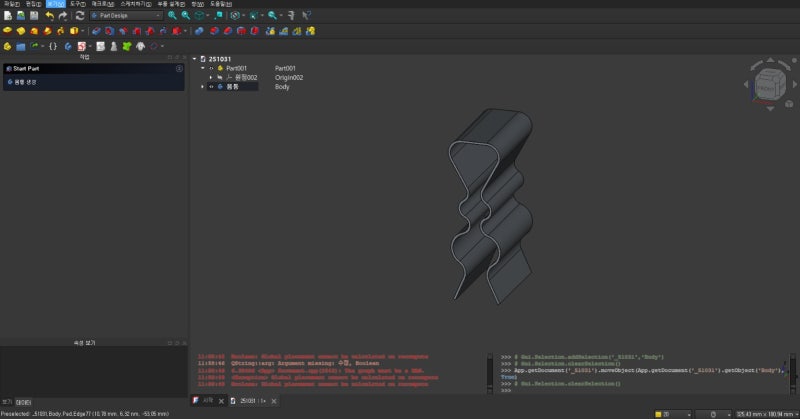This screenshot has width=800, height=419.
Task: Click the datum plane icon
Action: pos(154,46)
